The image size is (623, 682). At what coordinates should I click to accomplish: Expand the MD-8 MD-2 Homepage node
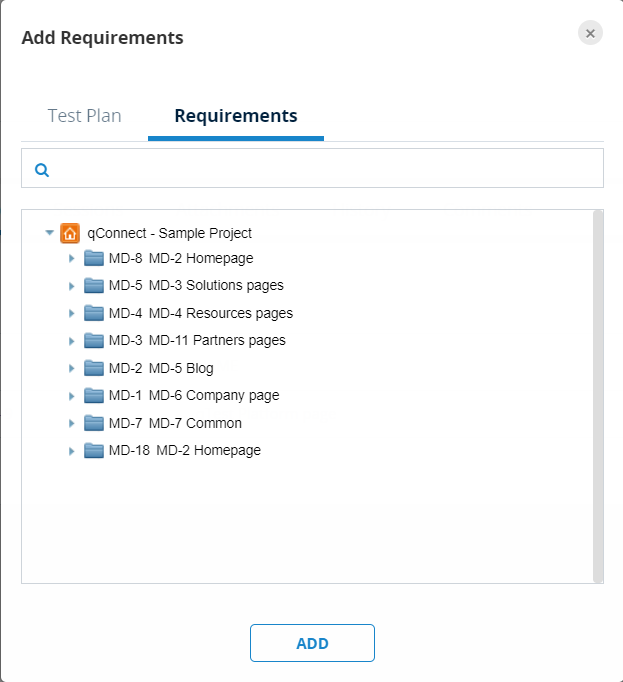(x=72, y=259)
